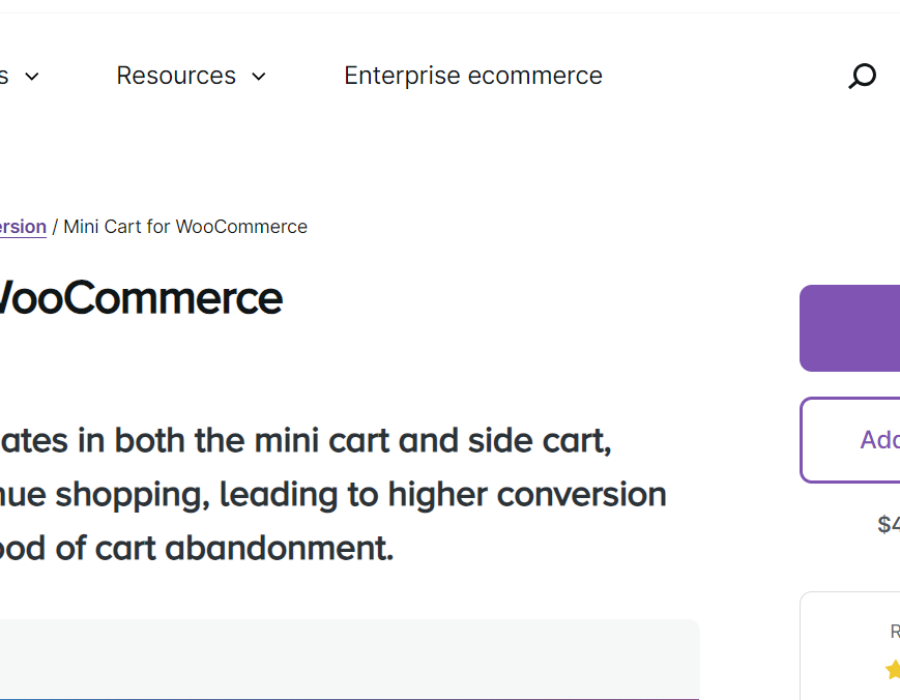Click the R label above the star
The width and height of the screenshot is (900, 700).
coord(894,631)
